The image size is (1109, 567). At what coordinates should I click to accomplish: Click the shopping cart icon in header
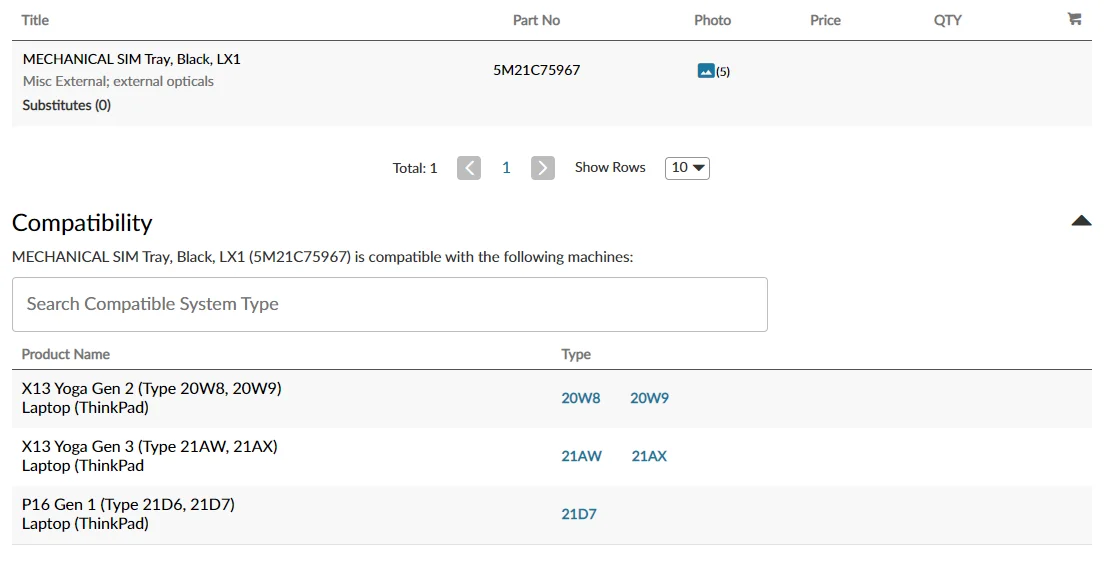(1074, 19)
